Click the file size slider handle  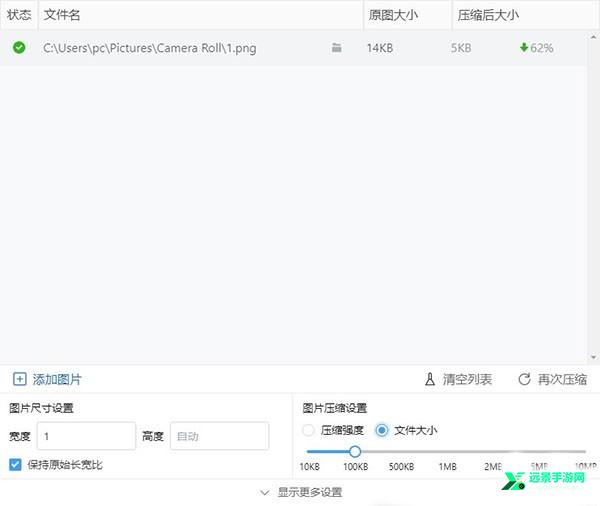[355, 452]
